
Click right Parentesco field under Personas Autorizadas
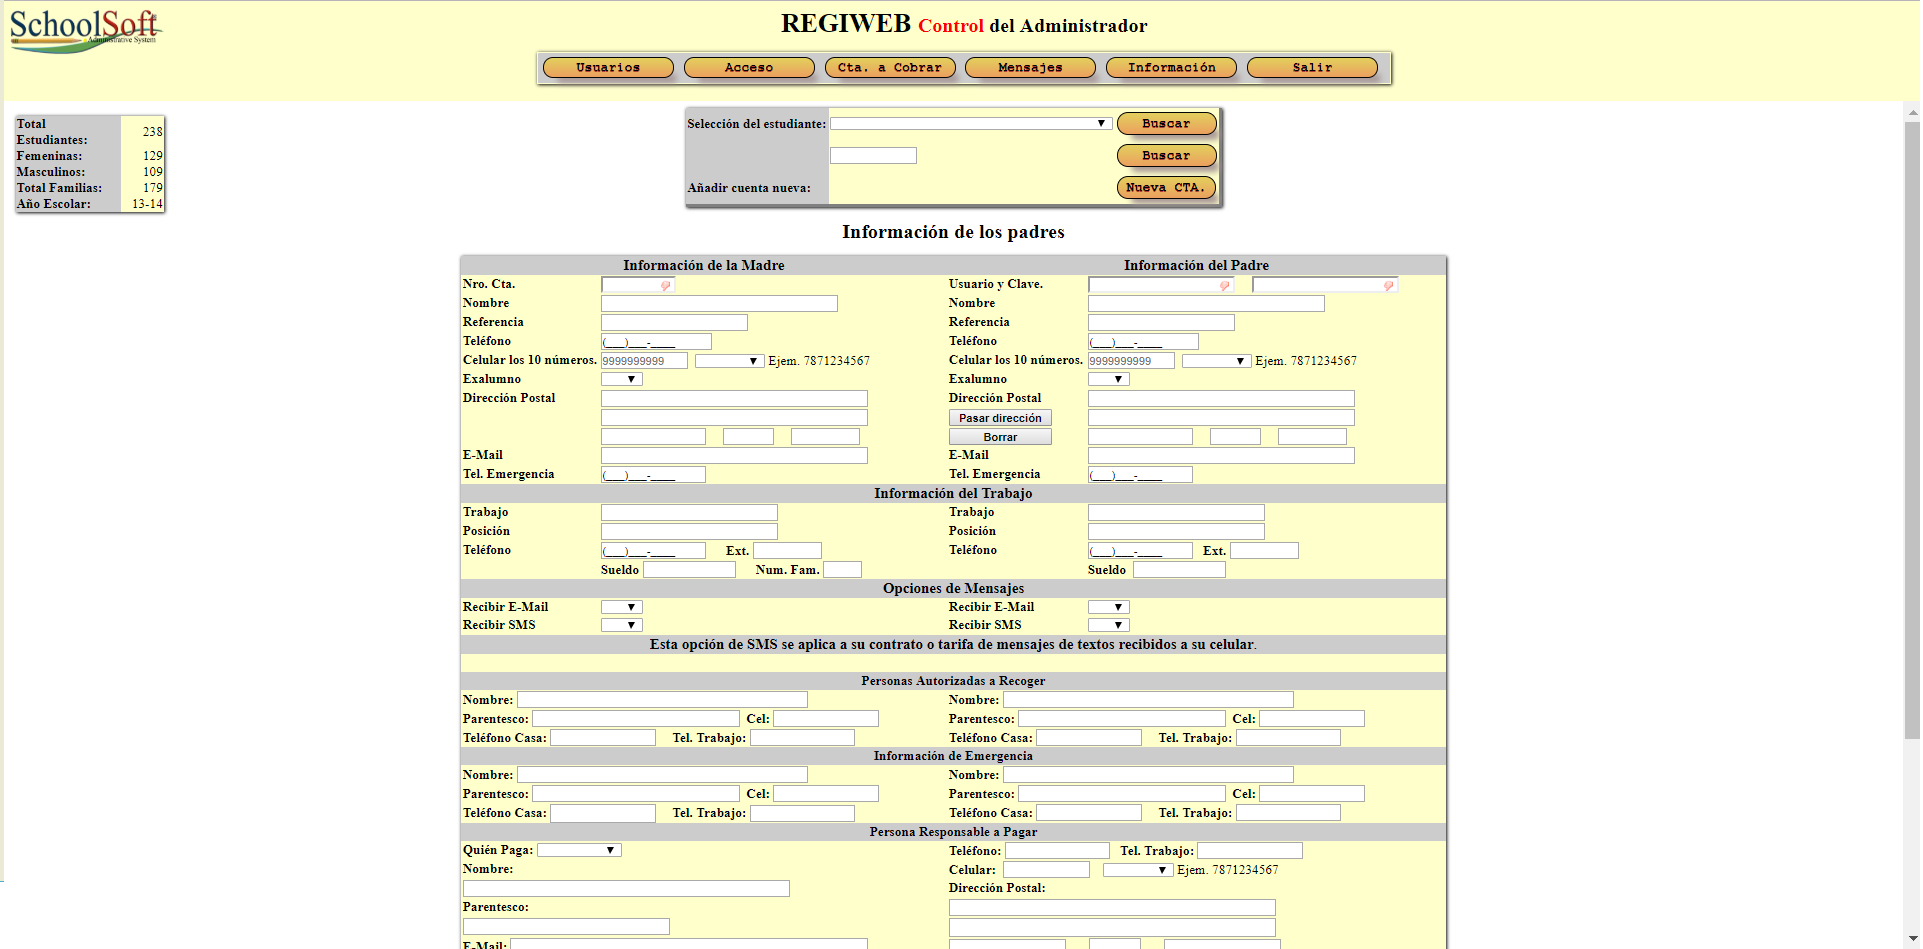1121,719
